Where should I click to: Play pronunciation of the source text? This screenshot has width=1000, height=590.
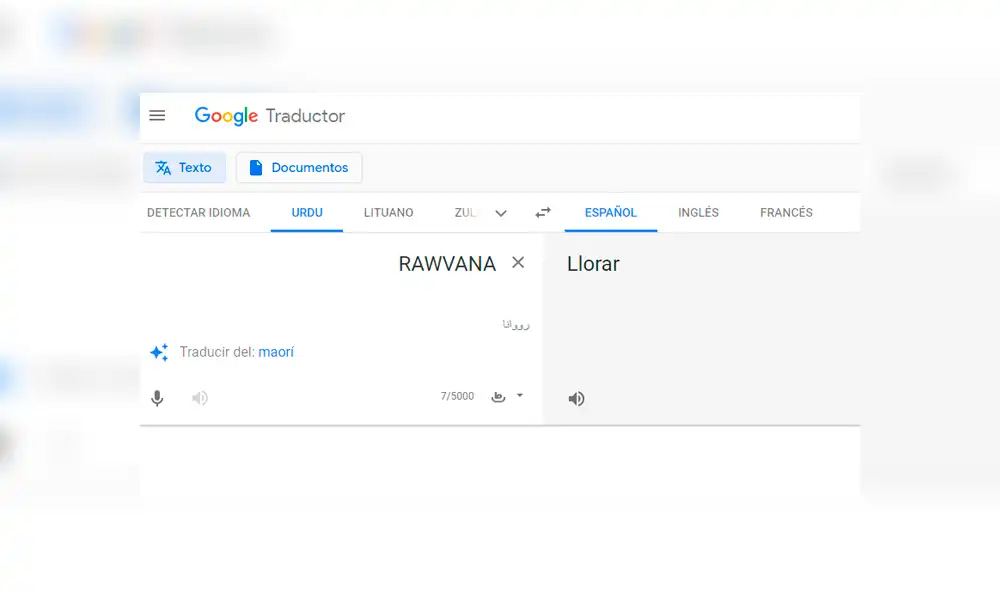pos(199,397)
